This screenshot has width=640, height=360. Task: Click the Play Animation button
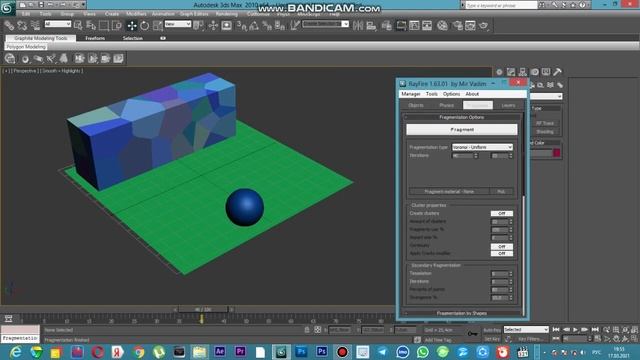[576, 329]
